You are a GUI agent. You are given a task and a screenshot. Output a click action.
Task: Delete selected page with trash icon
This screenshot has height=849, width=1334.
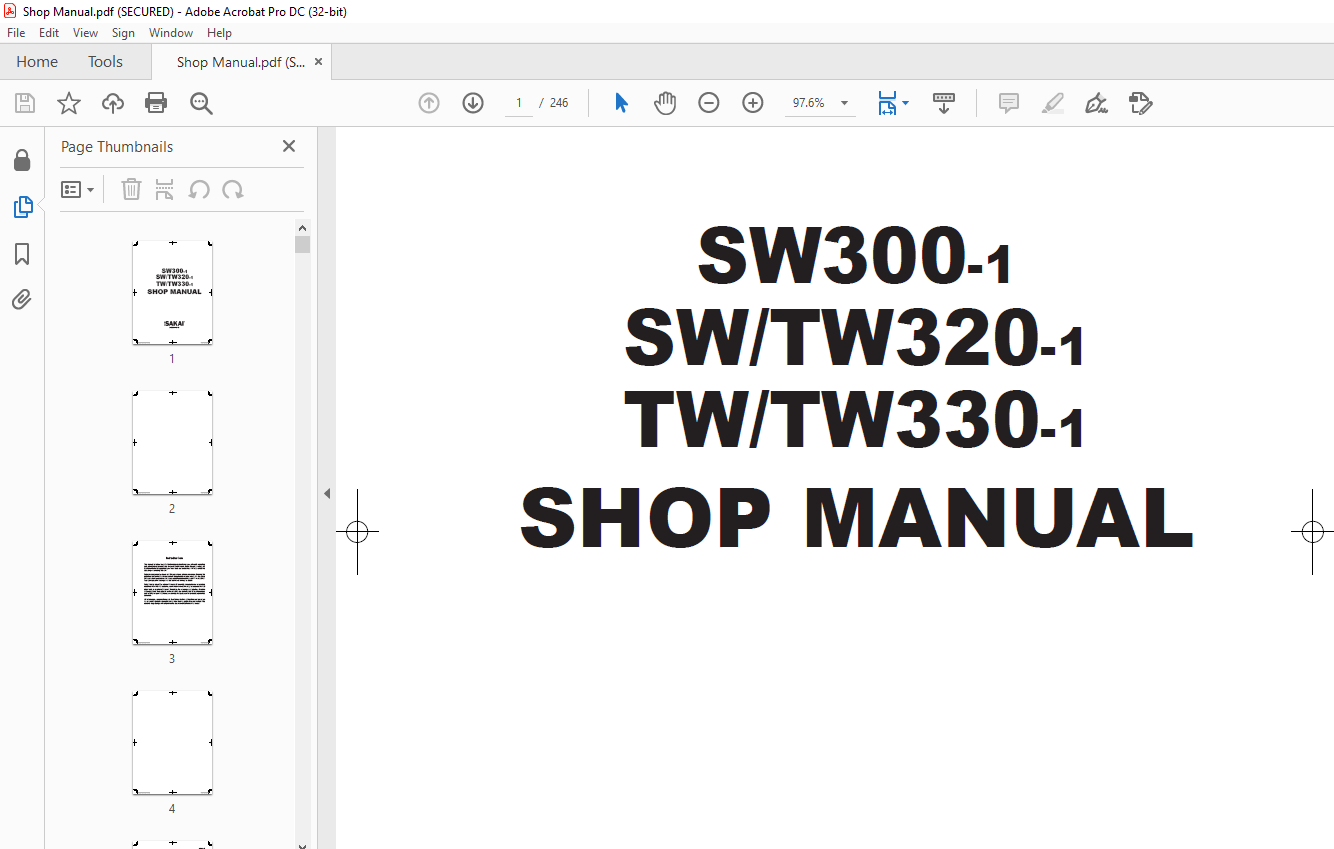coord(131,189)
